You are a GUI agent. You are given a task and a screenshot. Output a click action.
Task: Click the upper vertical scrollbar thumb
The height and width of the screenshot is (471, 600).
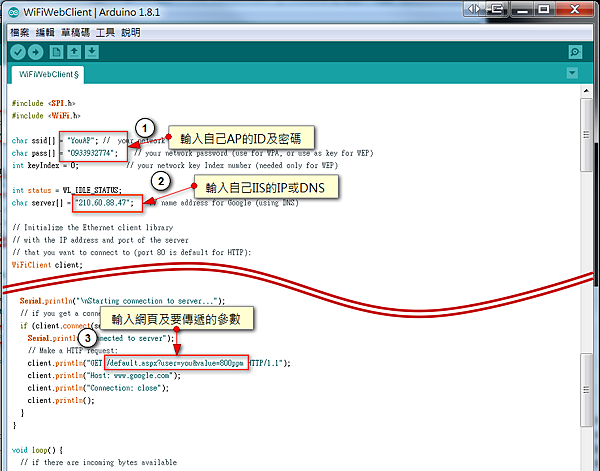pyautogui.click(x=586, y=135)
